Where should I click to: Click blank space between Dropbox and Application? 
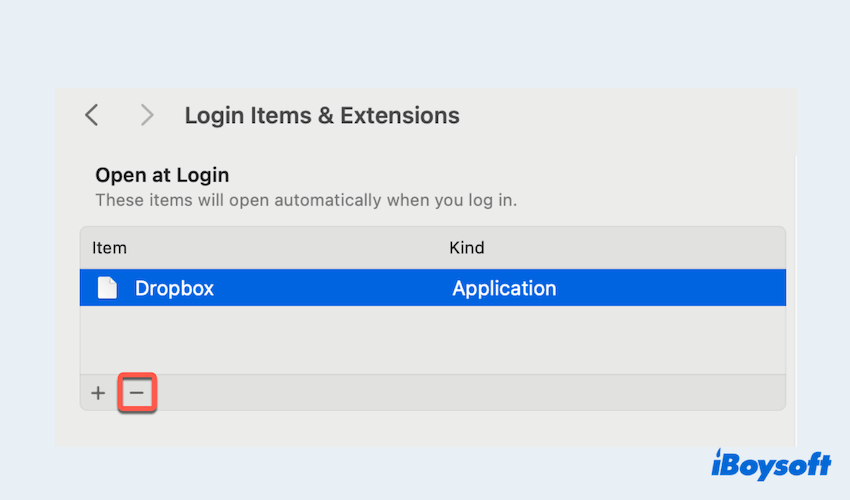pyautogui.click(x=330, y=288)
